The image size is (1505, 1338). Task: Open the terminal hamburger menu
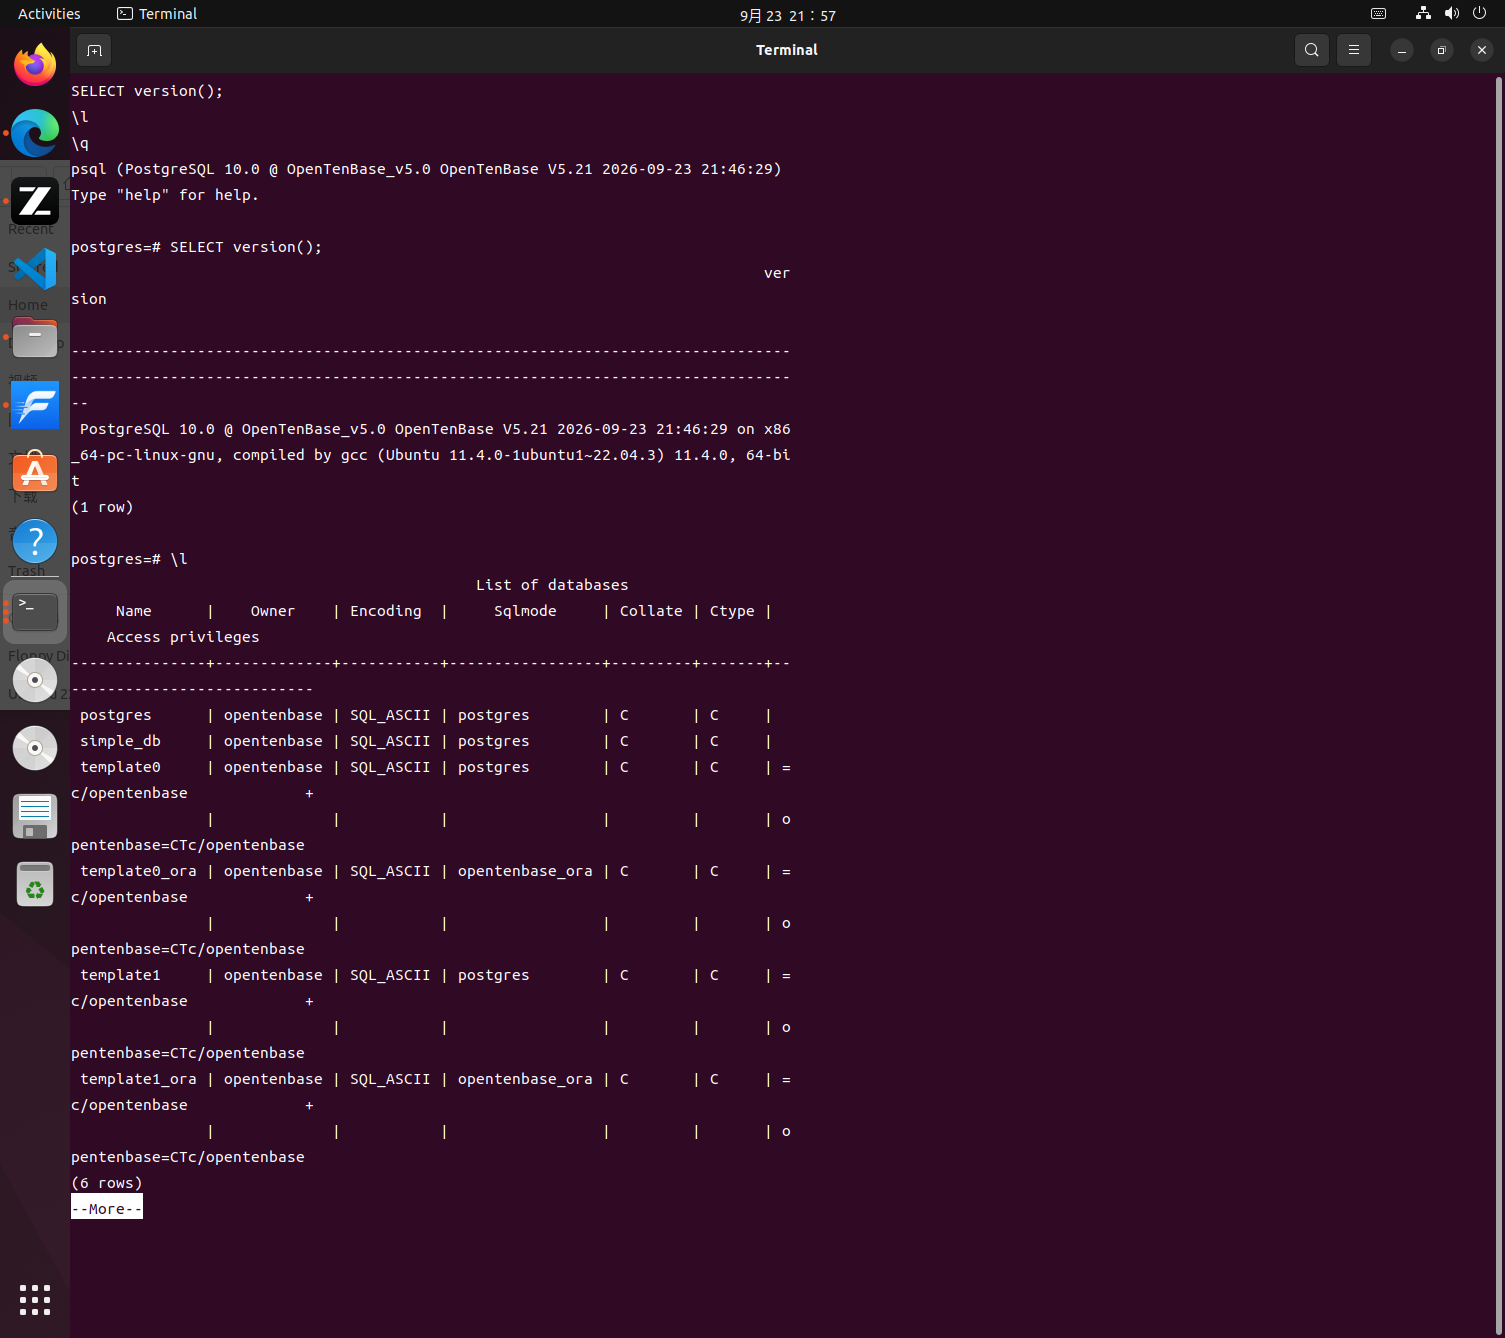click(x=1354, y=50)
